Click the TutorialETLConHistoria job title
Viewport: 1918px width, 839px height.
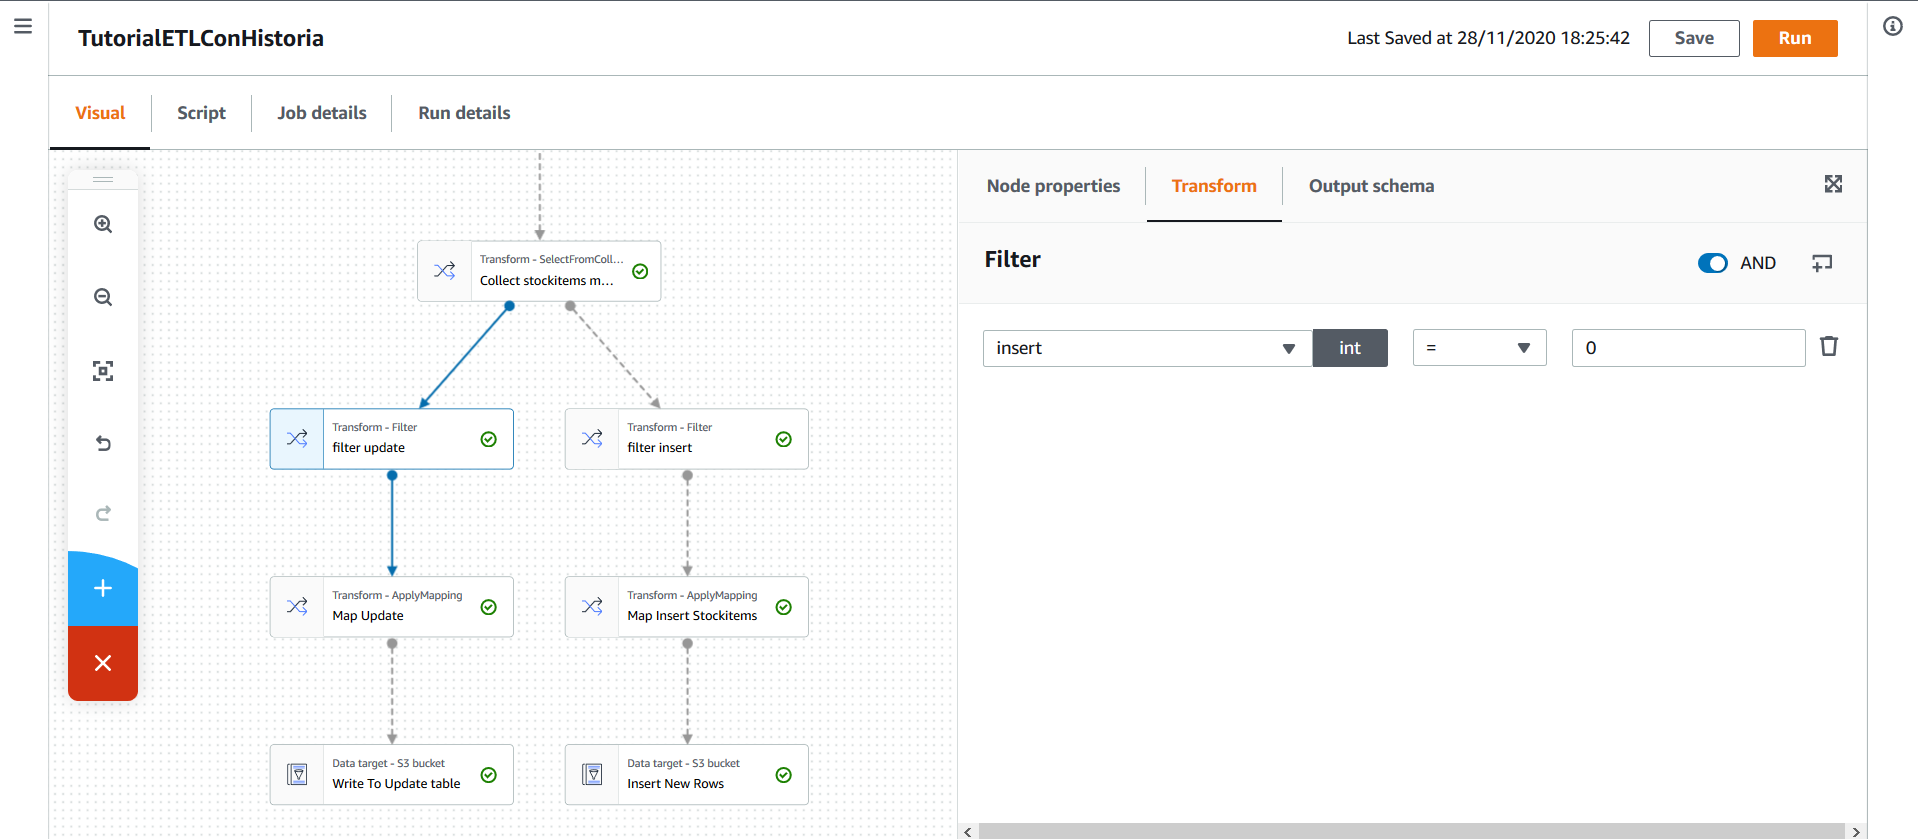[201, 38]
